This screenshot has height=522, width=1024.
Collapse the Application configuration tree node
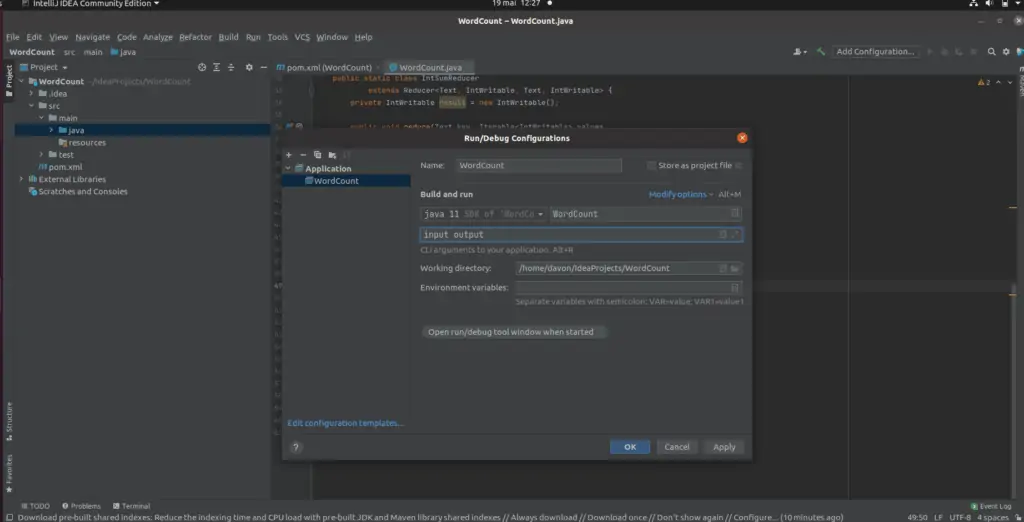coord(288,169)
